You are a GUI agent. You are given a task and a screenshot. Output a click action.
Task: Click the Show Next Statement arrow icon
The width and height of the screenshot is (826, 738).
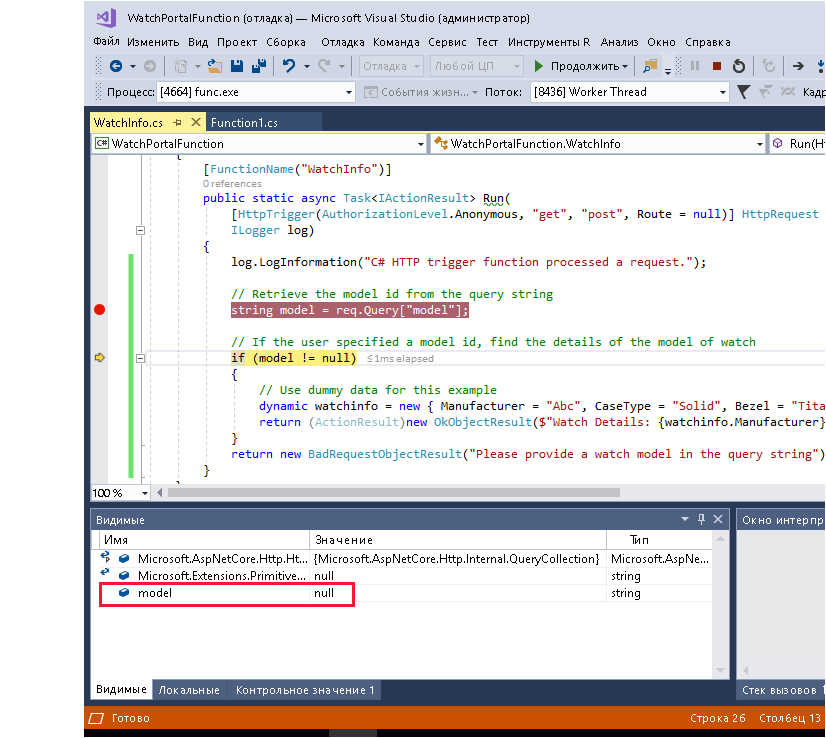pos(798,66)
